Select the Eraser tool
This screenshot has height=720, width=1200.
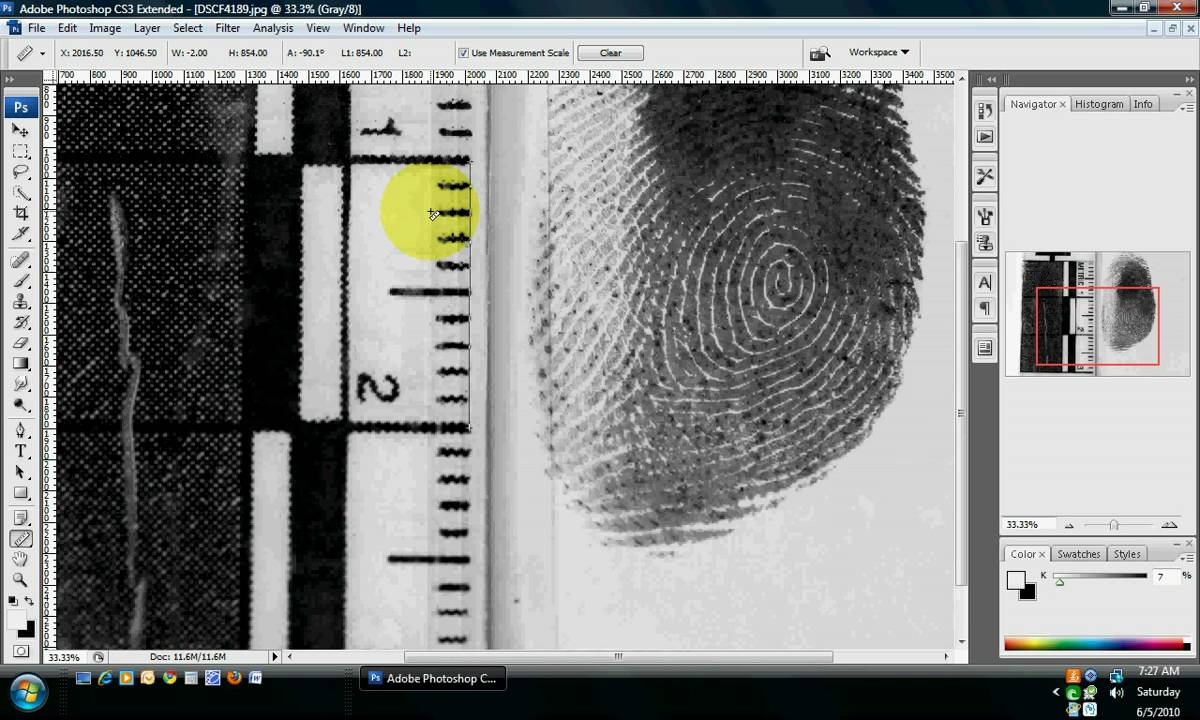(20, 343)
